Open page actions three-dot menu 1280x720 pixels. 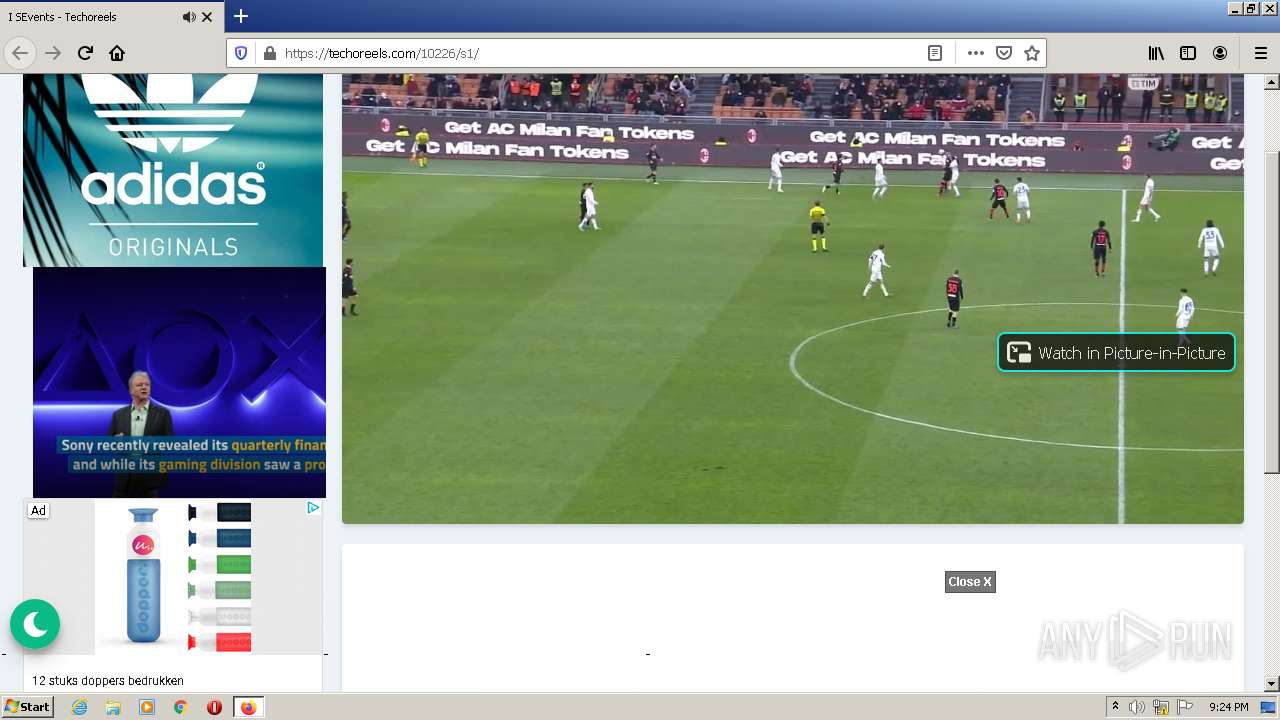tap(976, 53)
